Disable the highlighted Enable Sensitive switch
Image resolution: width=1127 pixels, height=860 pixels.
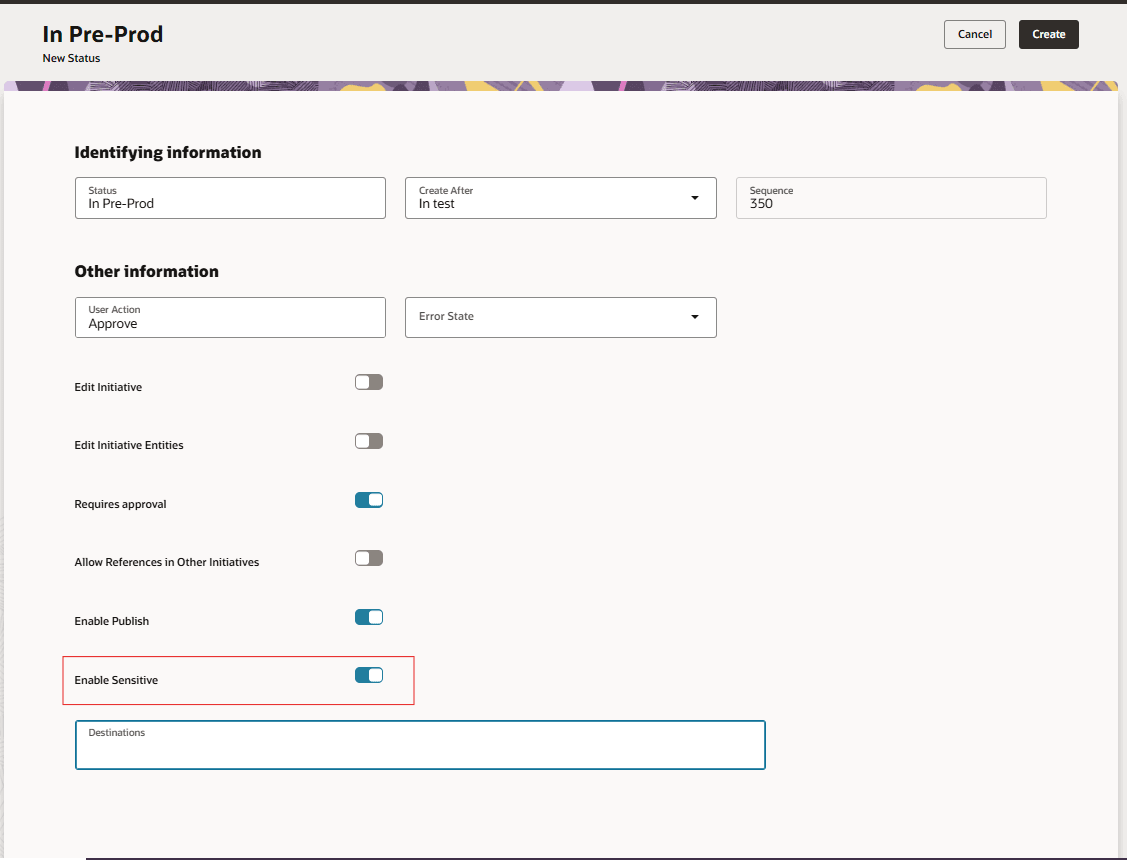pos(370,675)
